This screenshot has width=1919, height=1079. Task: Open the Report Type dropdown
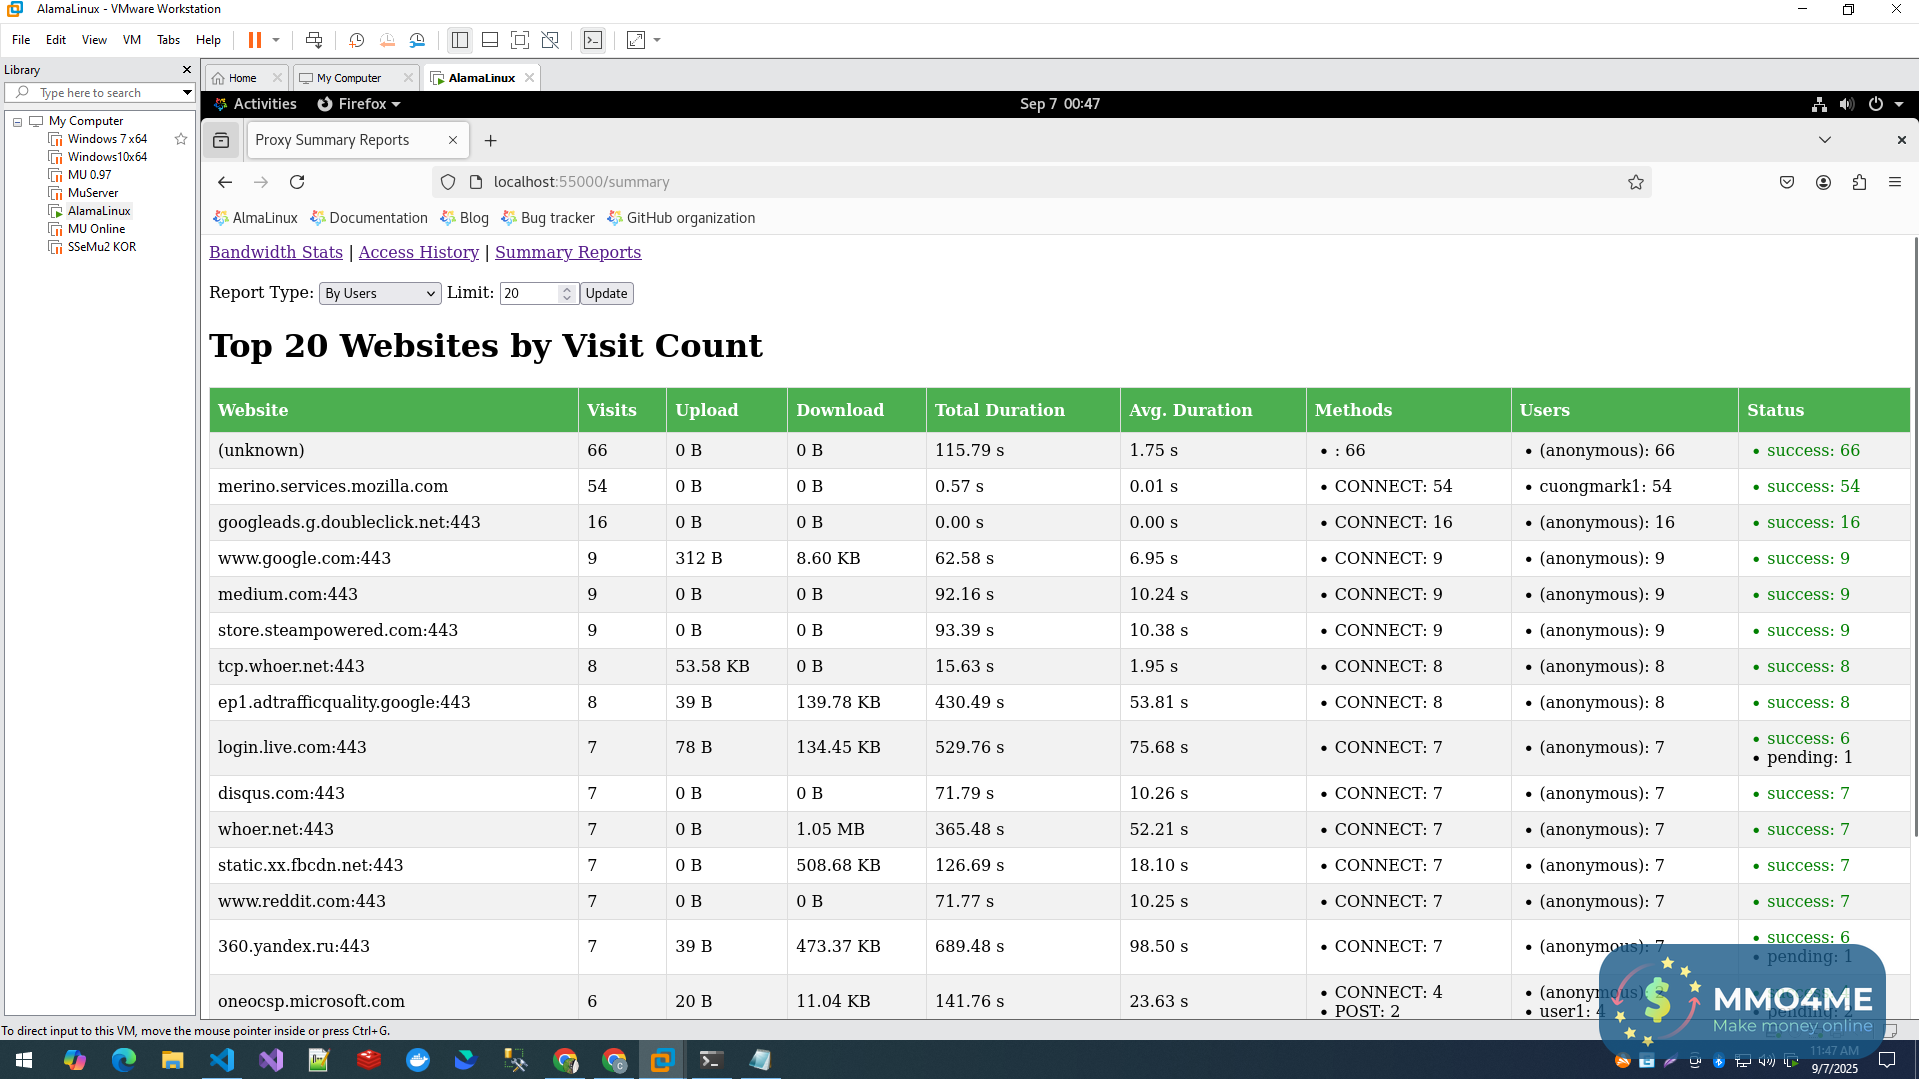tap(380, 293)
